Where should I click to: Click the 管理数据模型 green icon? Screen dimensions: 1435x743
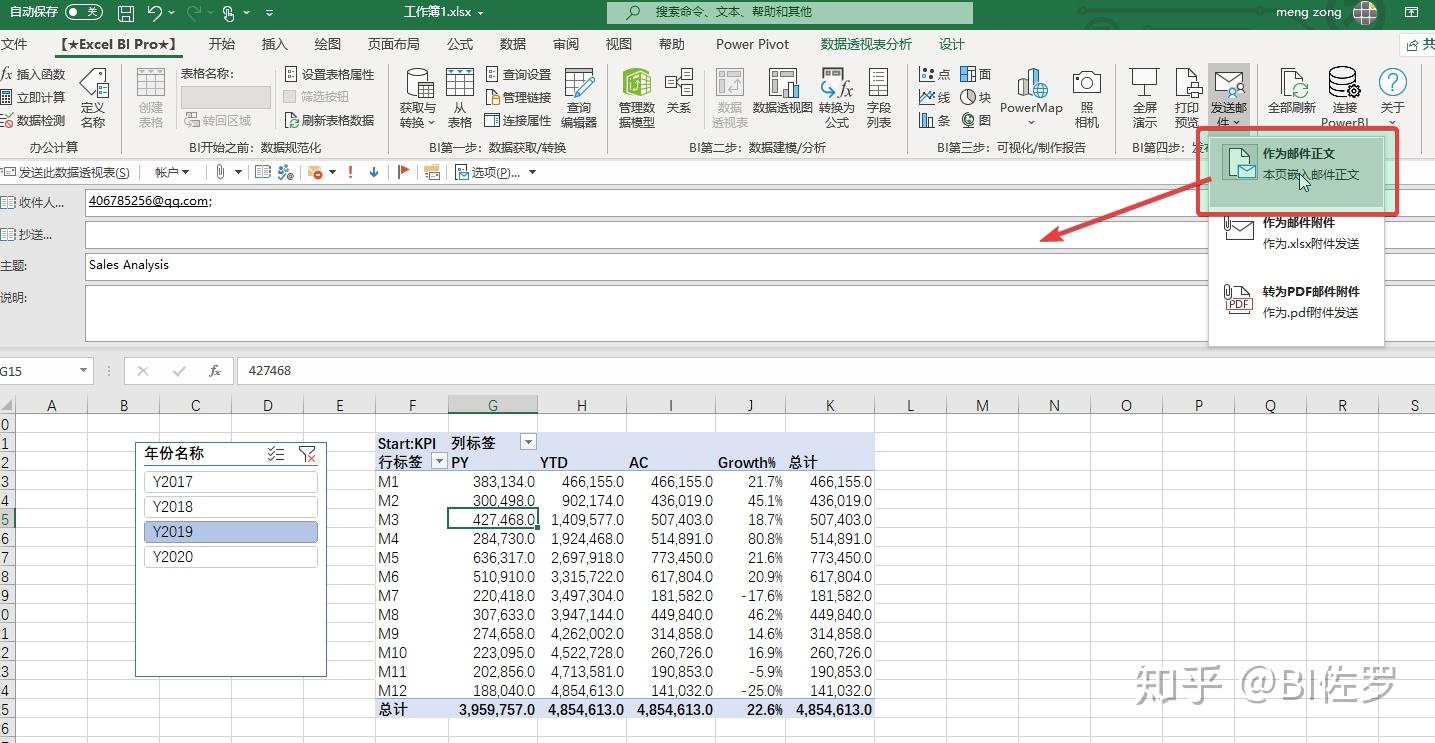coord(635,95)
